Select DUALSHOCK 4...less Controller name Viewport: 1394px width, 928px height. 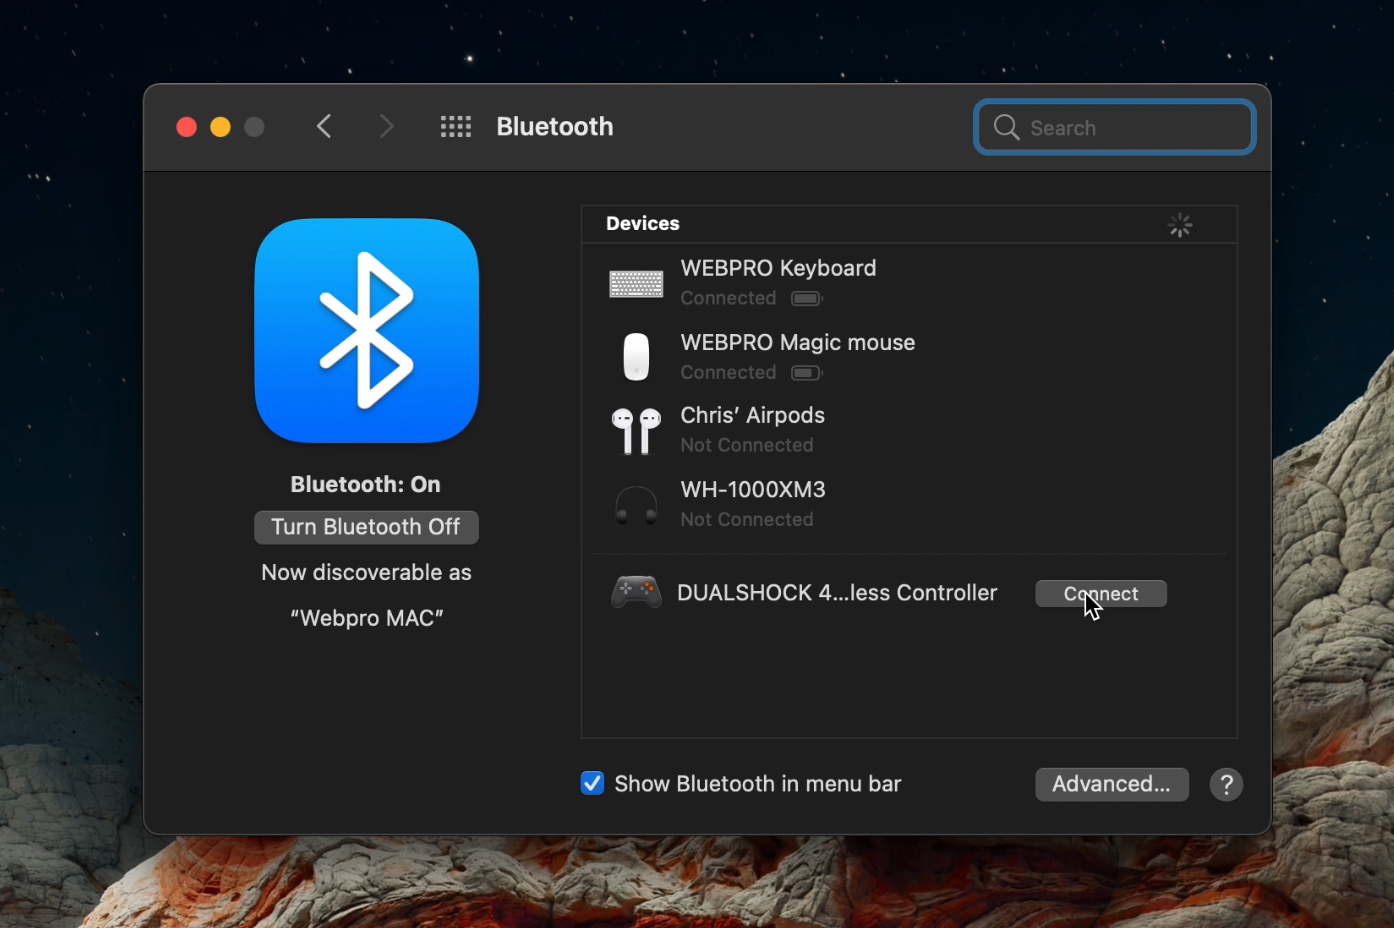coord(837,593)
